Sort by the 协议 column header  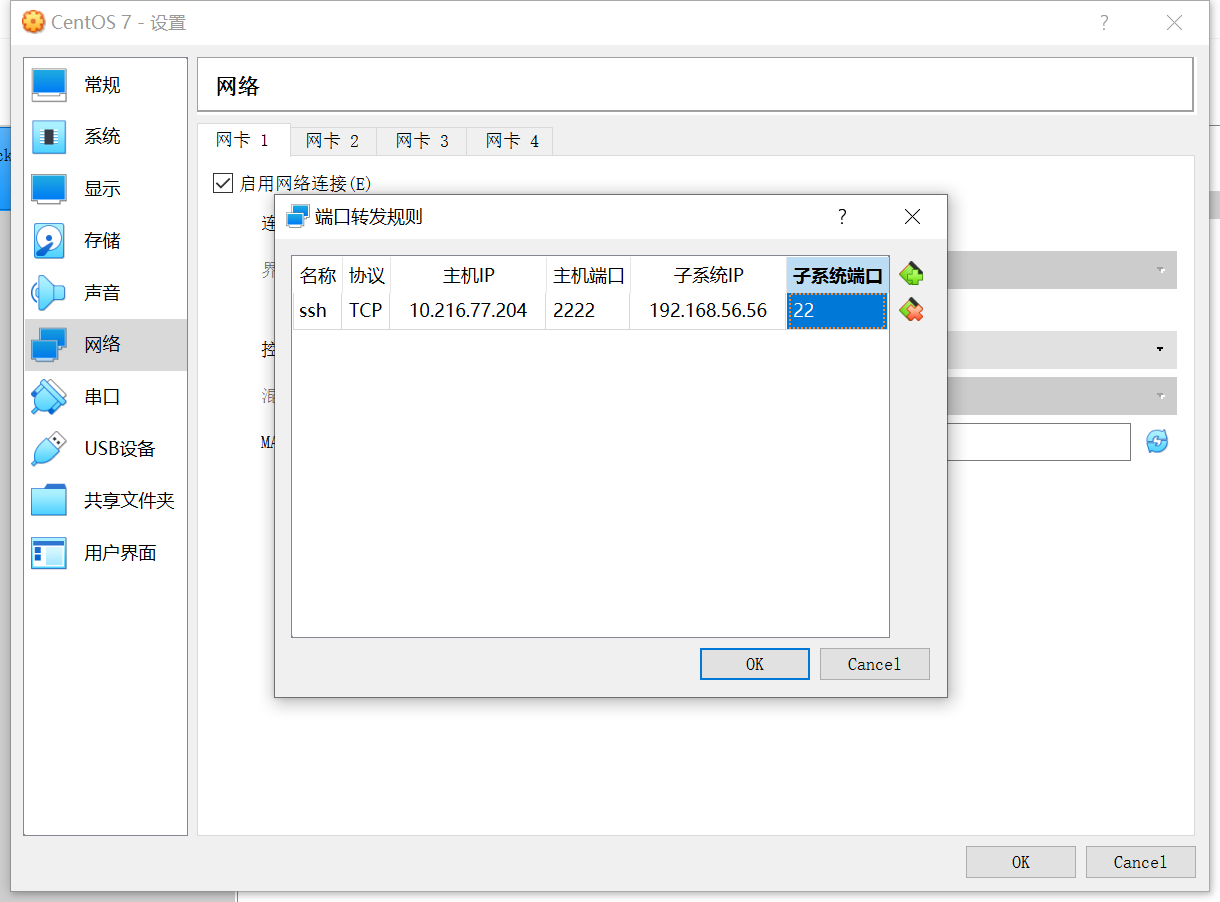tap(366, 275)
